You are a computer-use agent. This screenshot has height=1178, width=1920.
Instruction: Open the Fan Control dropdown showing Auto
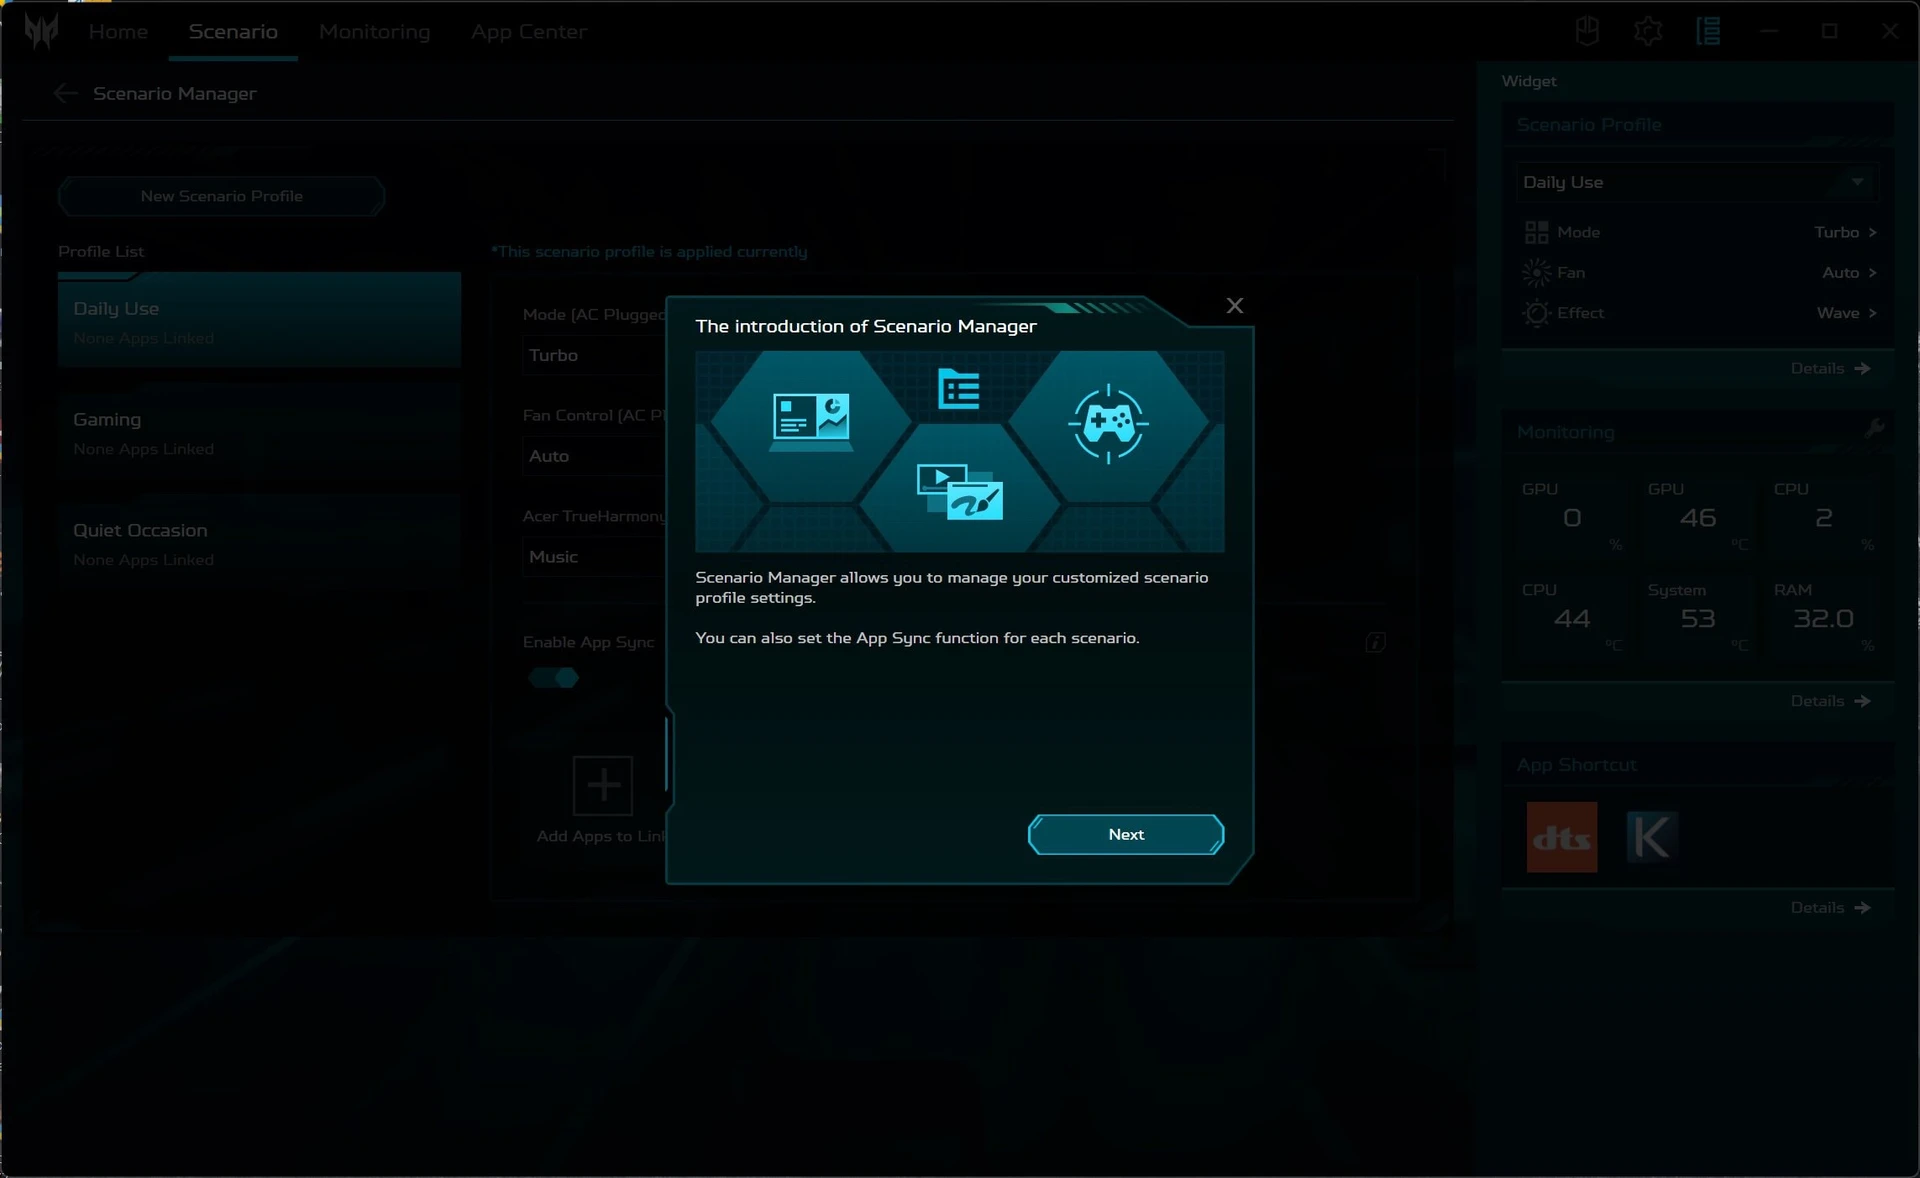594,456
